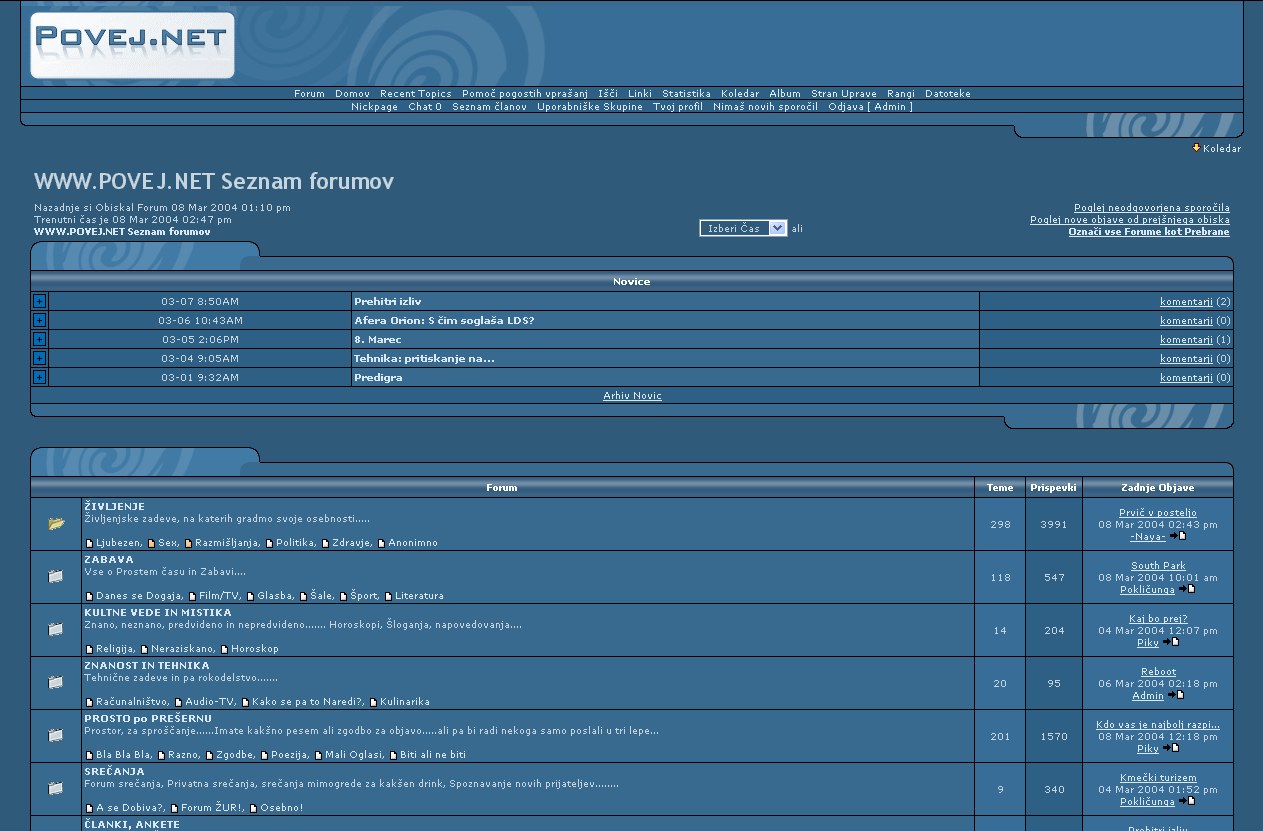View latest post icon in Kdo vas je najbolj row

click(x=1171, y=748)
